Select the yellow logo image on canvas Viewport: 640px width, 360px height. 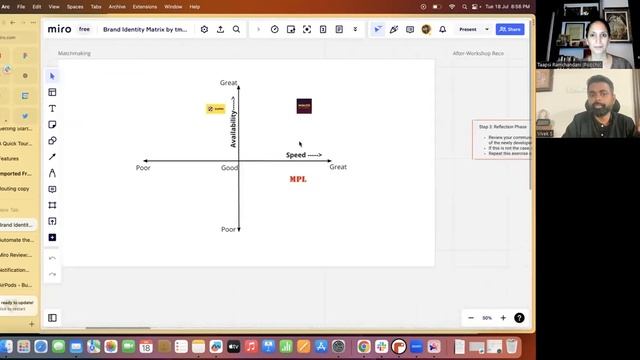216,109
